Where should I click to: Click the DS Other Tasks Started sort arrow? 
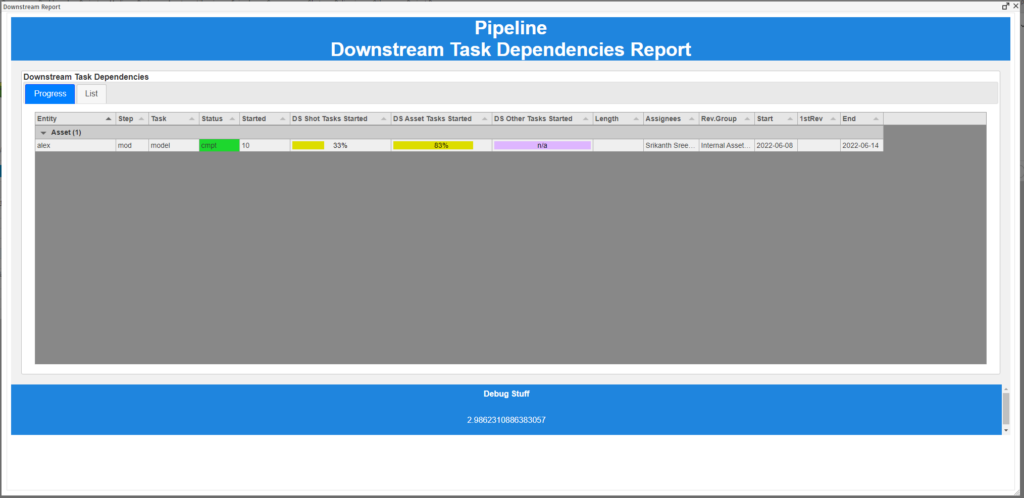[585, 119]
